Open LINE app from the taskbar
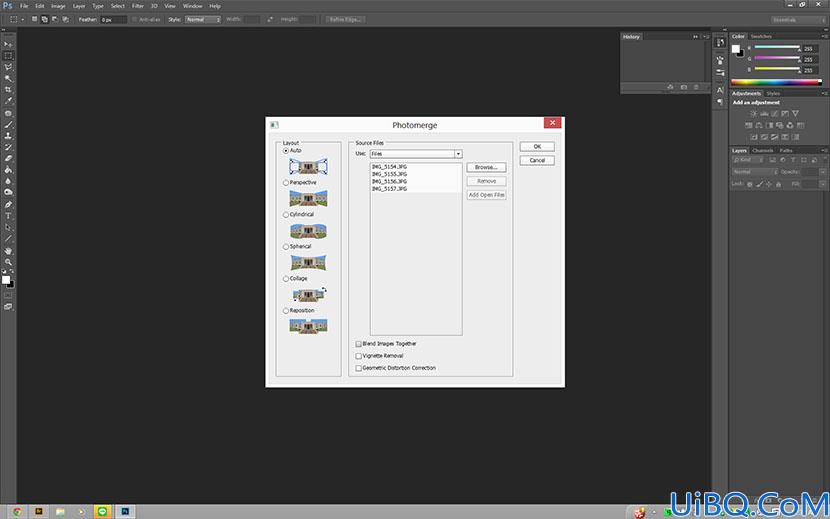830x519 pixels. (103, 511)
